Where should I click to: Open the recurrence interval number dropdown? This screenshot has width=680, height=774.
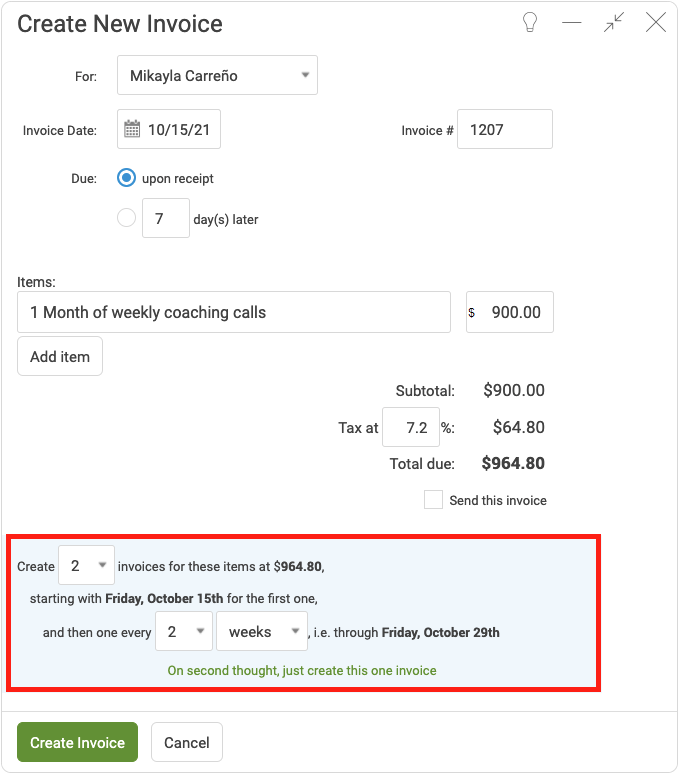[x=184, y=631]
